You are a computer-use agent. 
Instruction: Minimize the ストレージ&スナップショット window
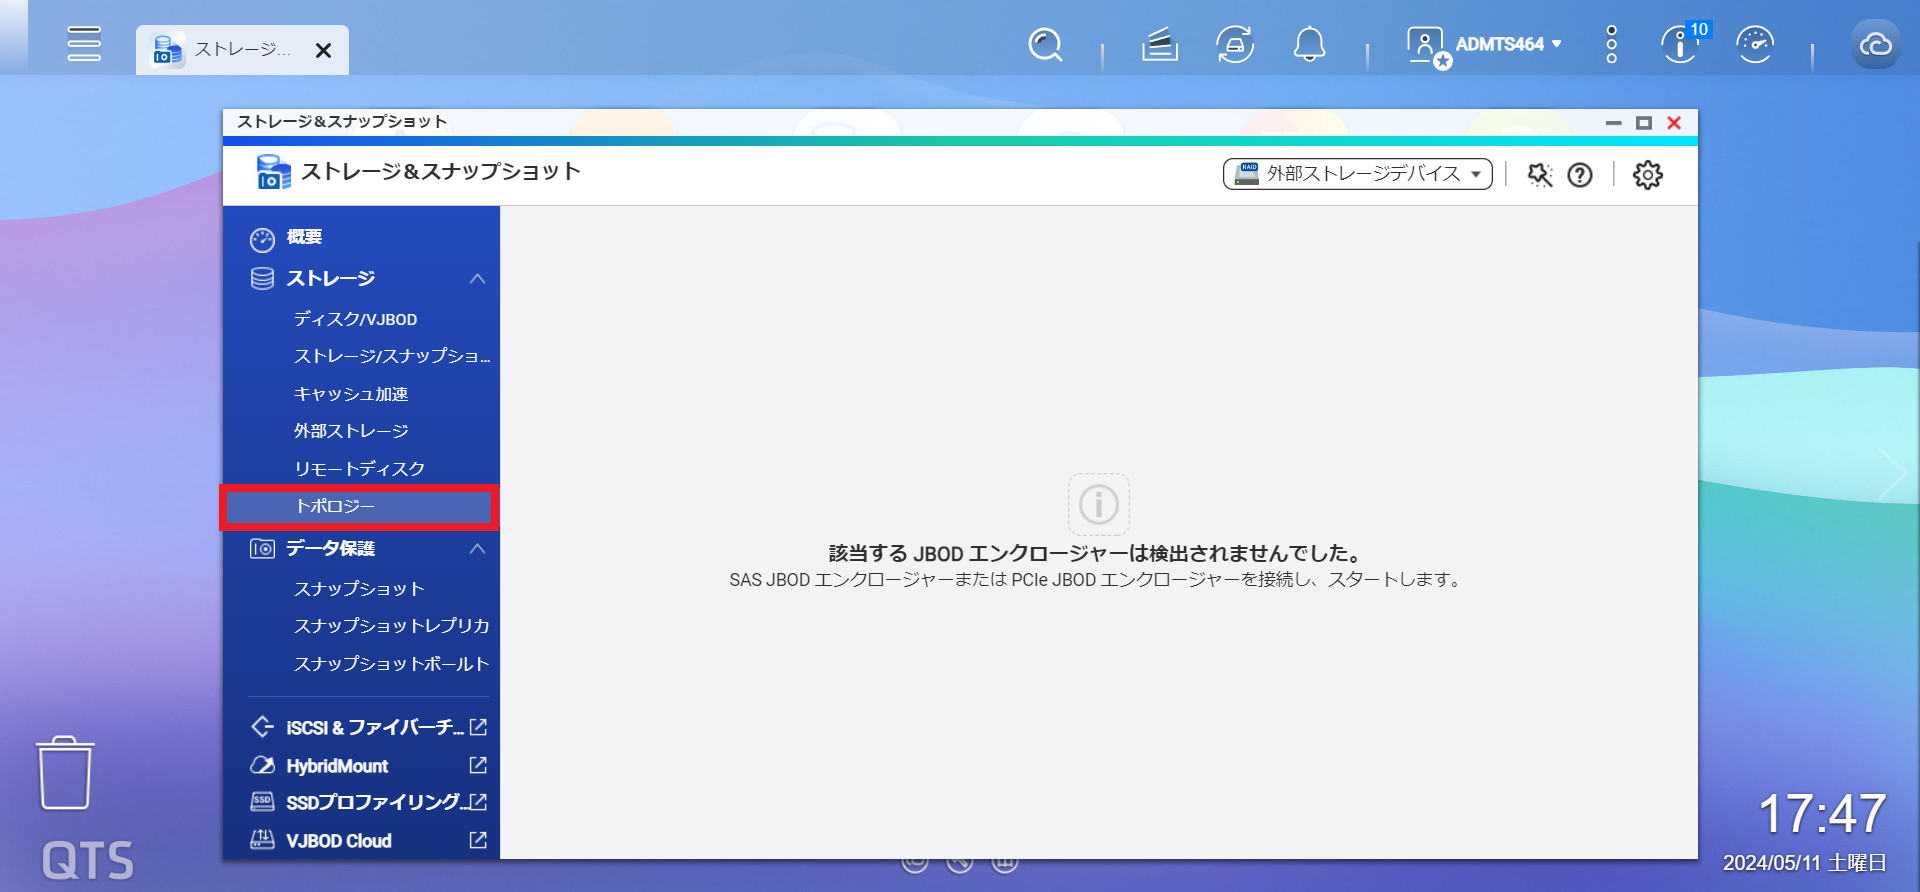[1613, 123]
